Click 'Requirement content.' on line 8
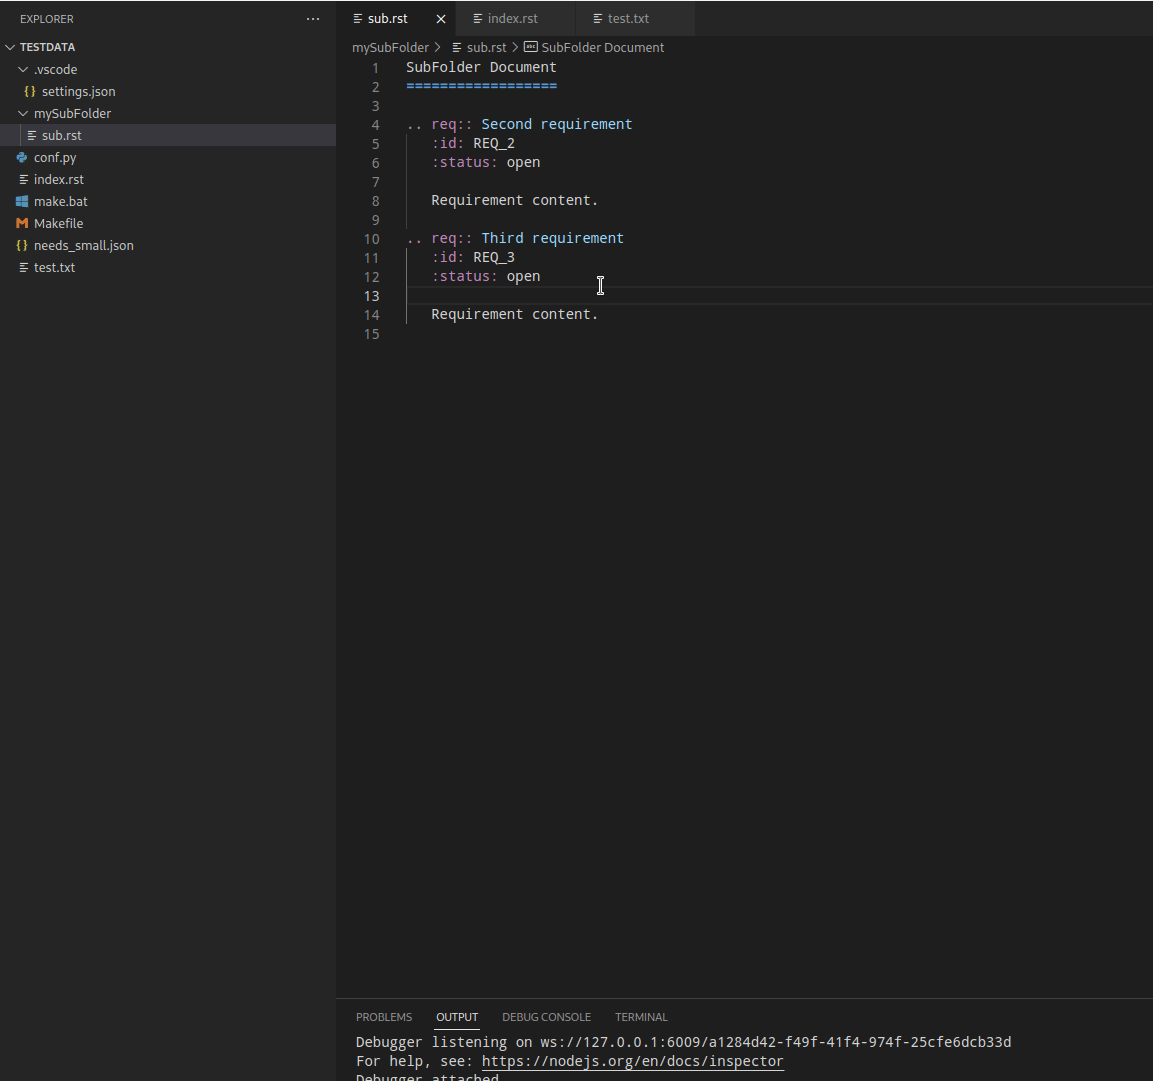The image size is (1153, 1081). pyautogui.click(x=515, y=200)
